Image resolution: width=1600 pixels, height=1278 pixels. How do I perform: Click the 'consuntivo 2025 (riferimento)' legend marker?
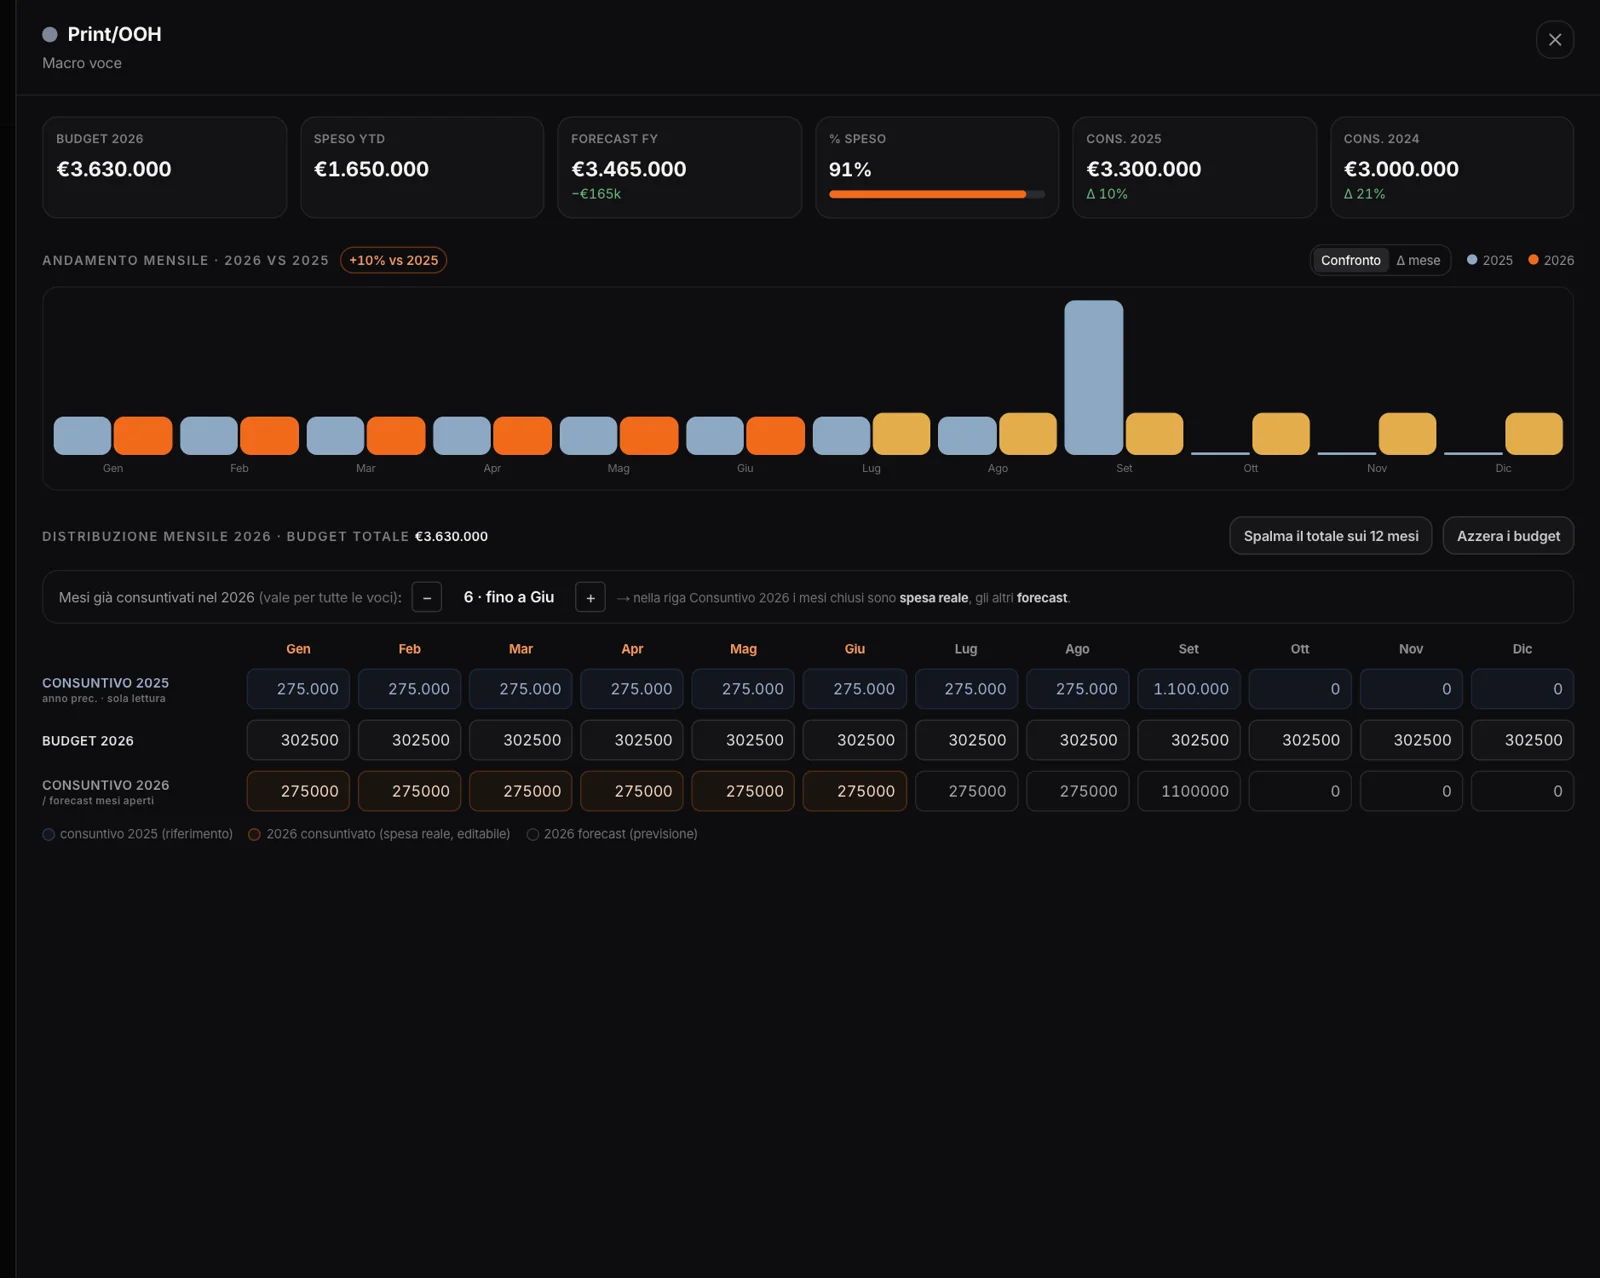pos(48,834)
